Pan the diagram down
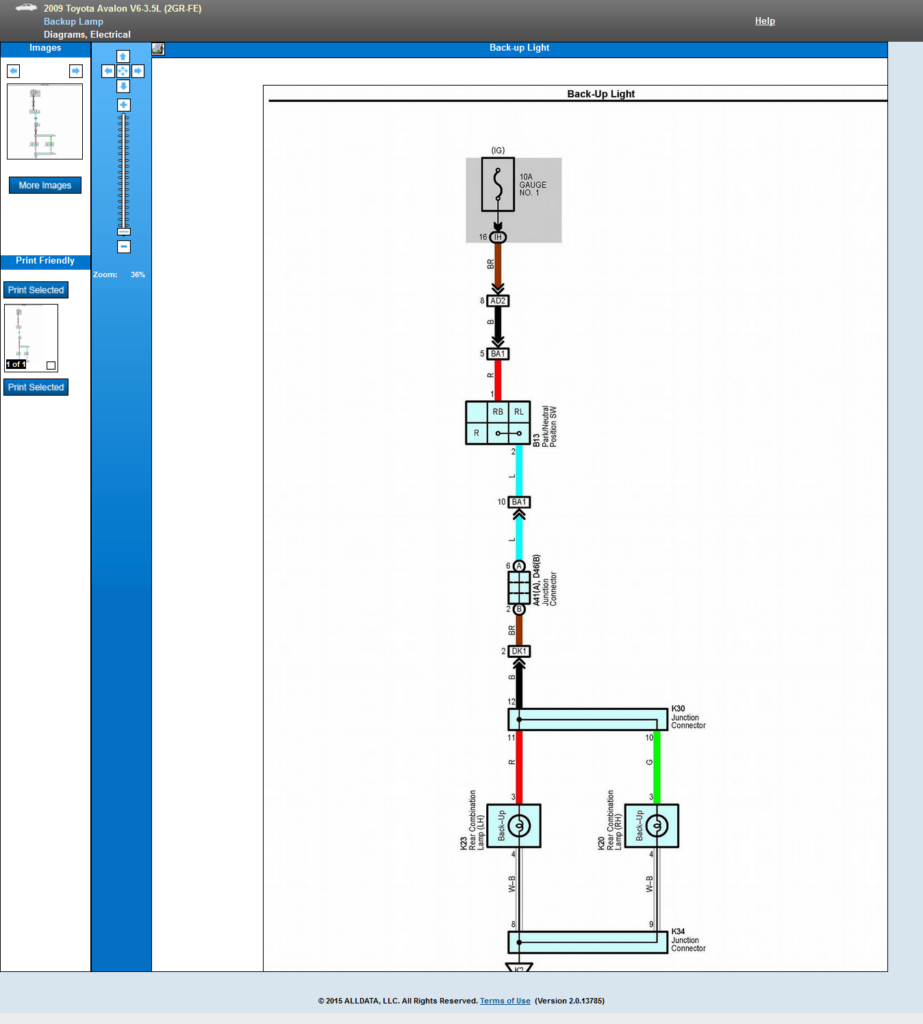Screen dimensions: 923x1024 123,86
